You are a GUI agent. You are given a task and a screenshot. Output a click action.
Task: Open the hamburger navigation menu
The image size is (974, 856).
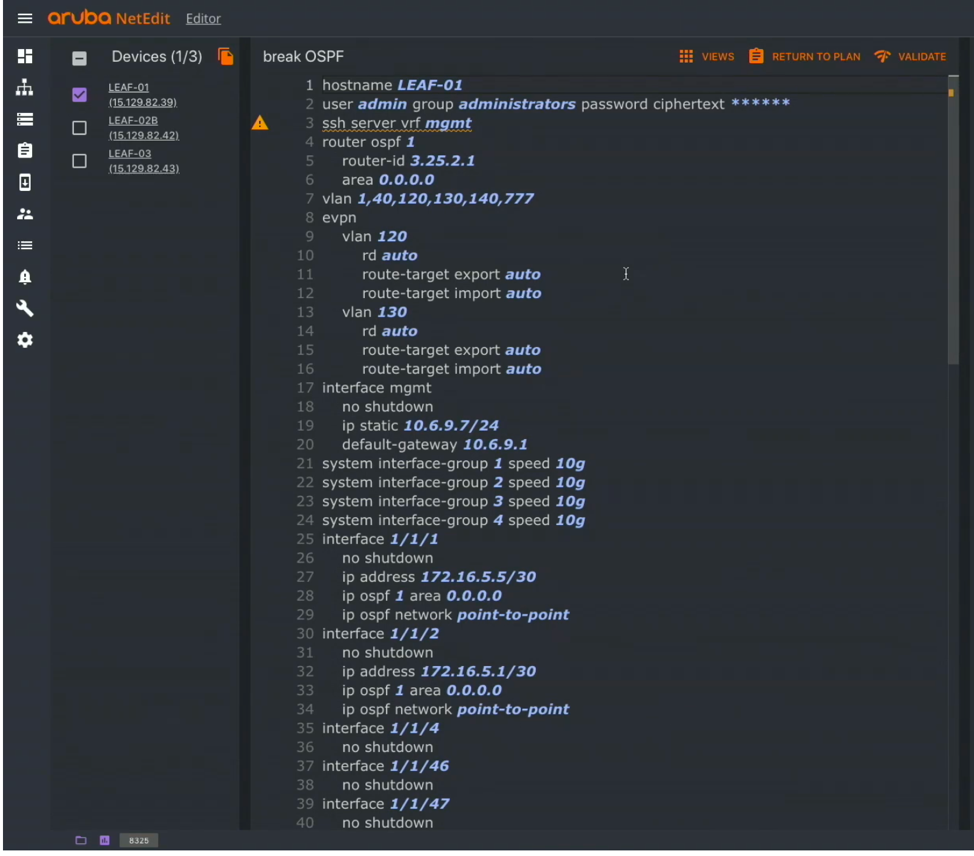click(25, 18)
